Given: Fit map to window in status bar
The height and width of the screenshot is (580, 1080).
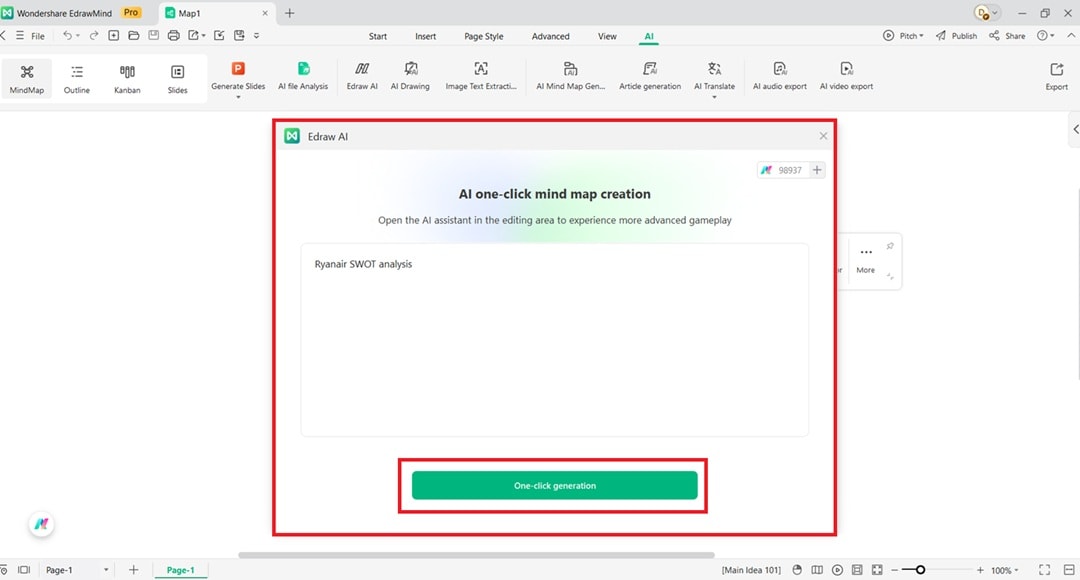Looking at the screenshot, I should pos(877,570).
